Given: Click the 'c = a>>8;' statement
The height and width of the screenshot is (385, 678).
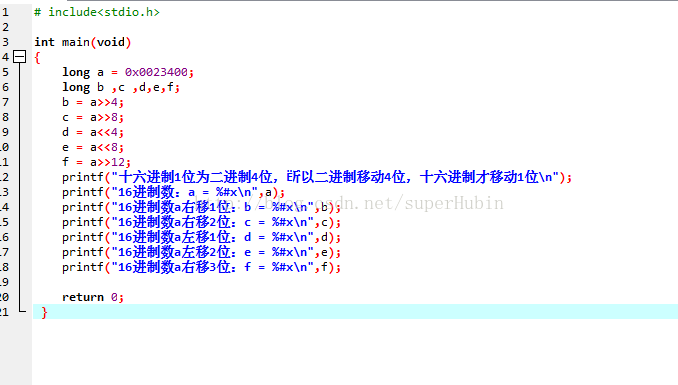Looking at the screenshot, I should tap(93, 117).
